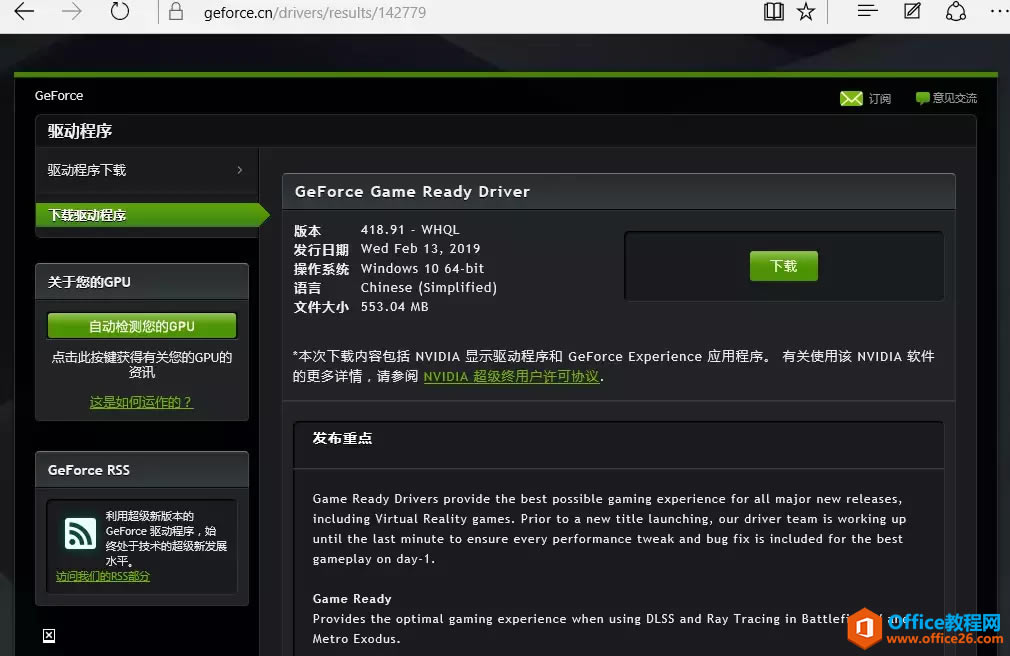The width and height of the screenshot is (1010, 656).
Task: Click the broken image icon below the sidebar
Action: (49, 635)
